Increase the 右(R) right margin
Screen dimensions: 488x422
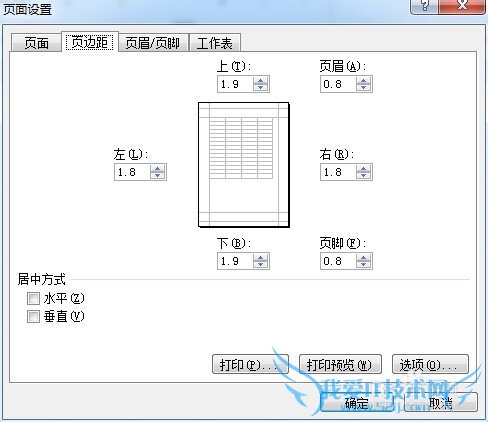pos(363,168)
